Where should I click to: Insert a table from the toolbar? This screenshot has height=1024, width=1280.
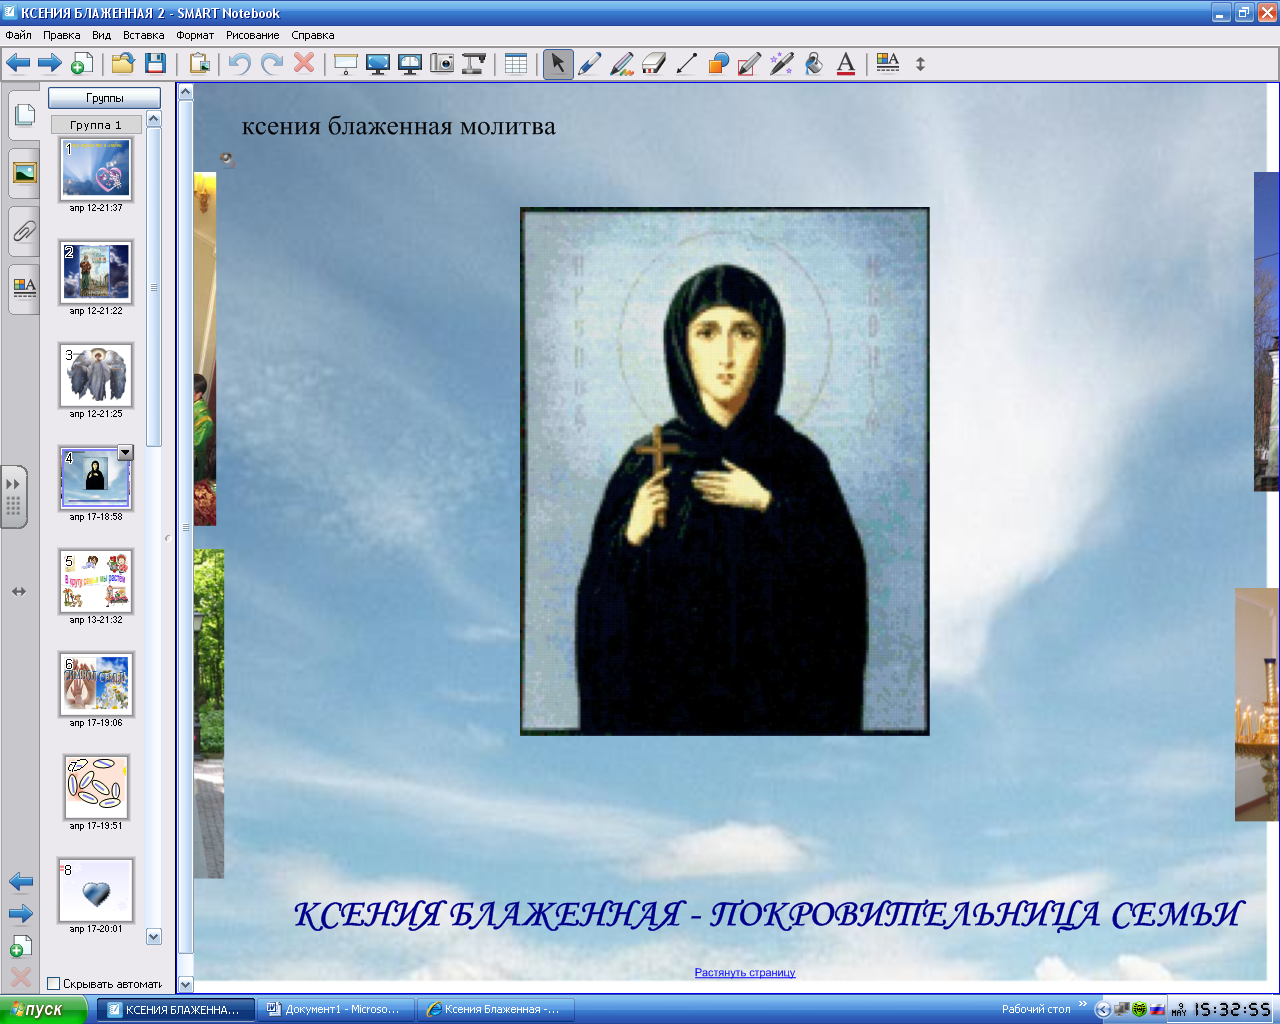click(x=516, y=64)
